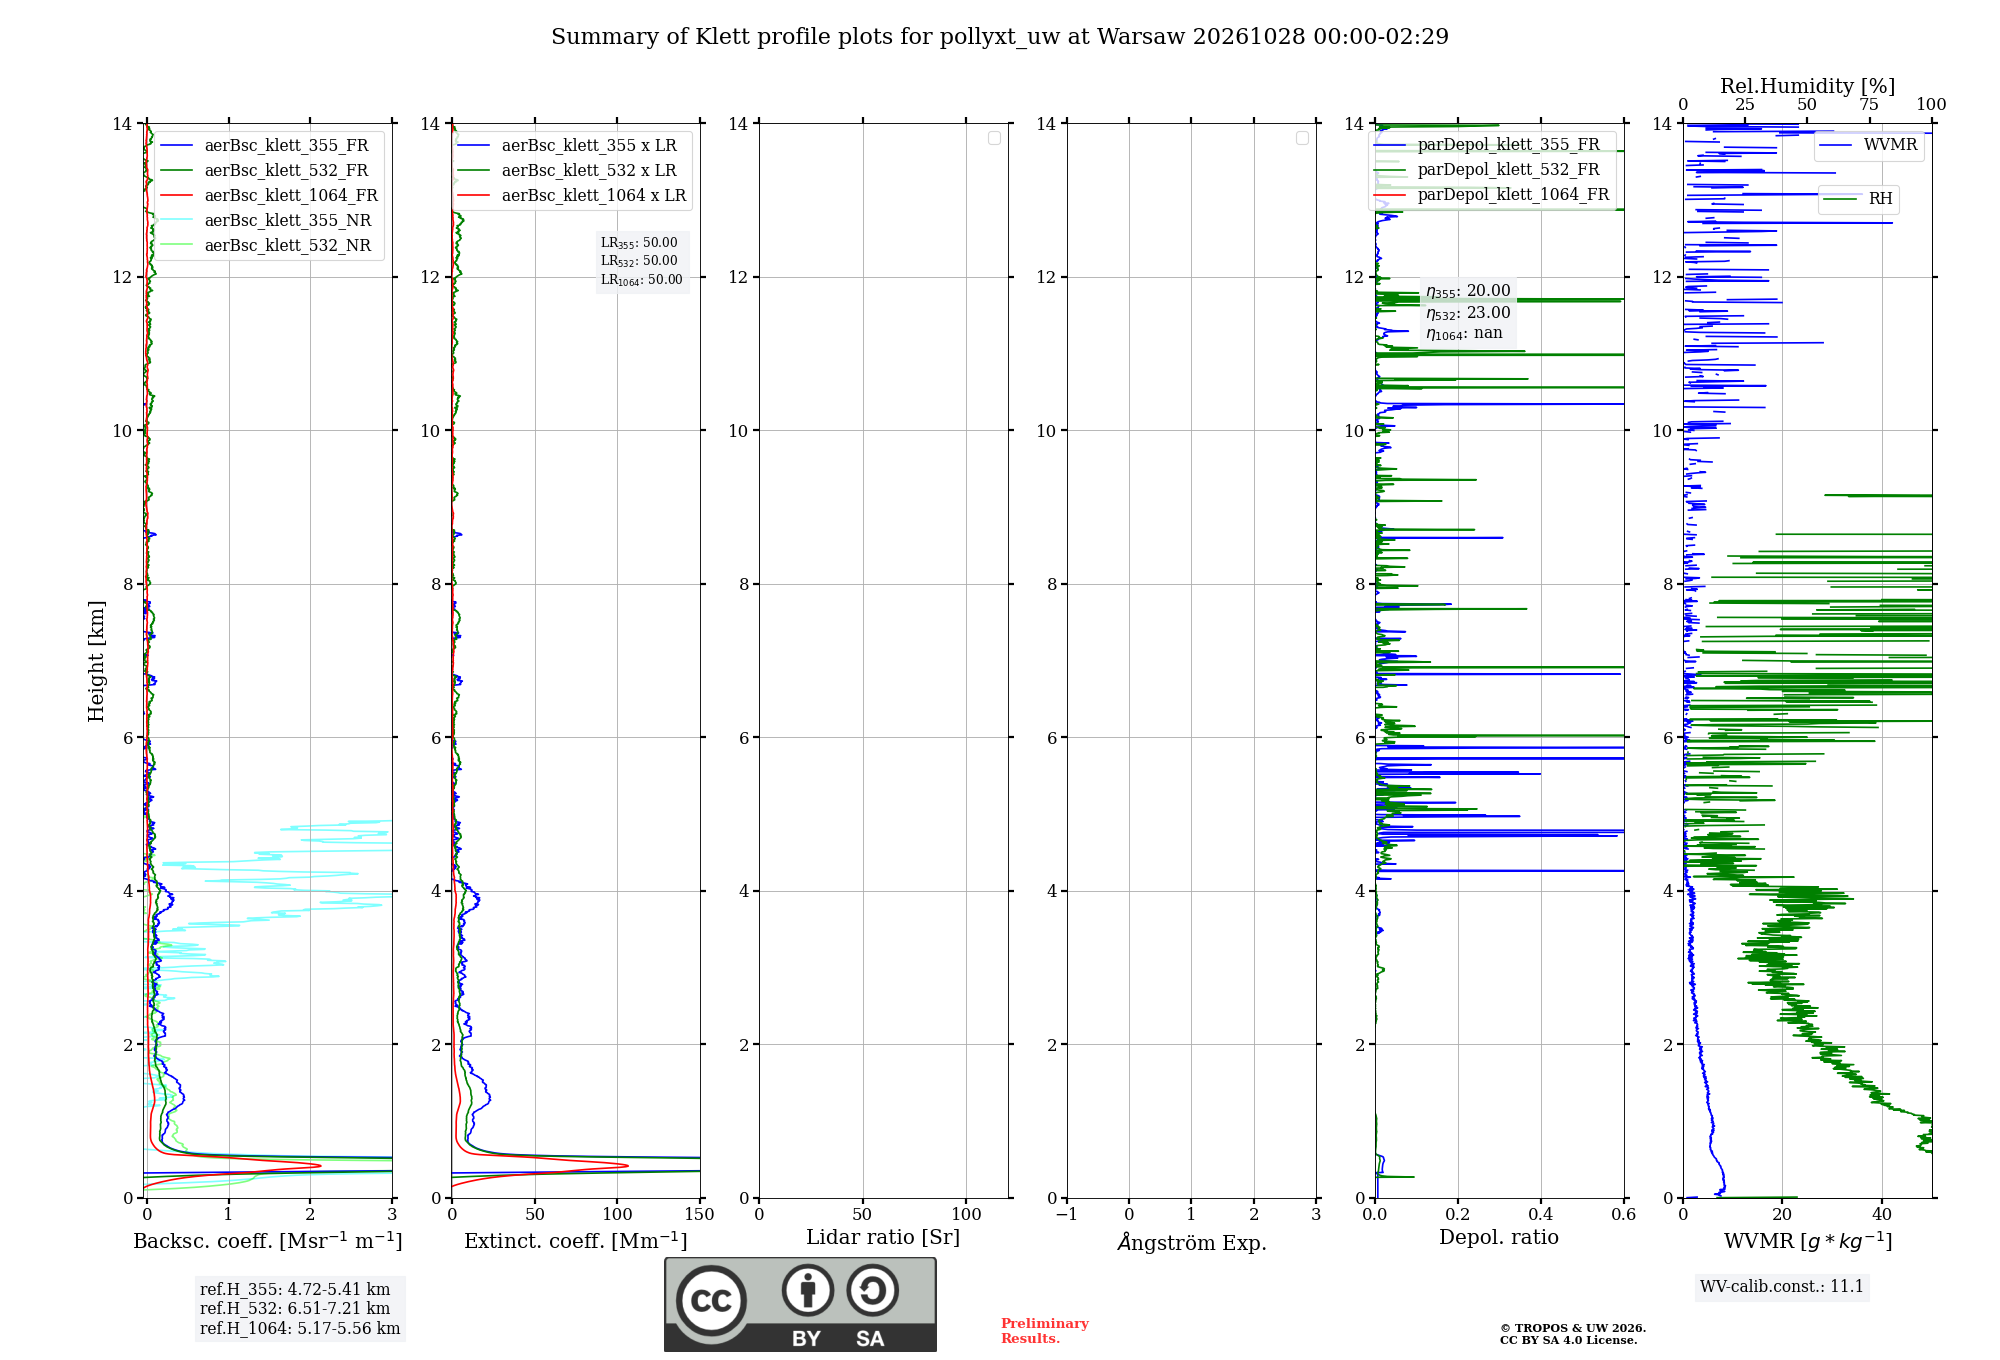
Task: Click ref.H_1064: 5.17-5.56 km text
Action: click(x=300, y=1329)
